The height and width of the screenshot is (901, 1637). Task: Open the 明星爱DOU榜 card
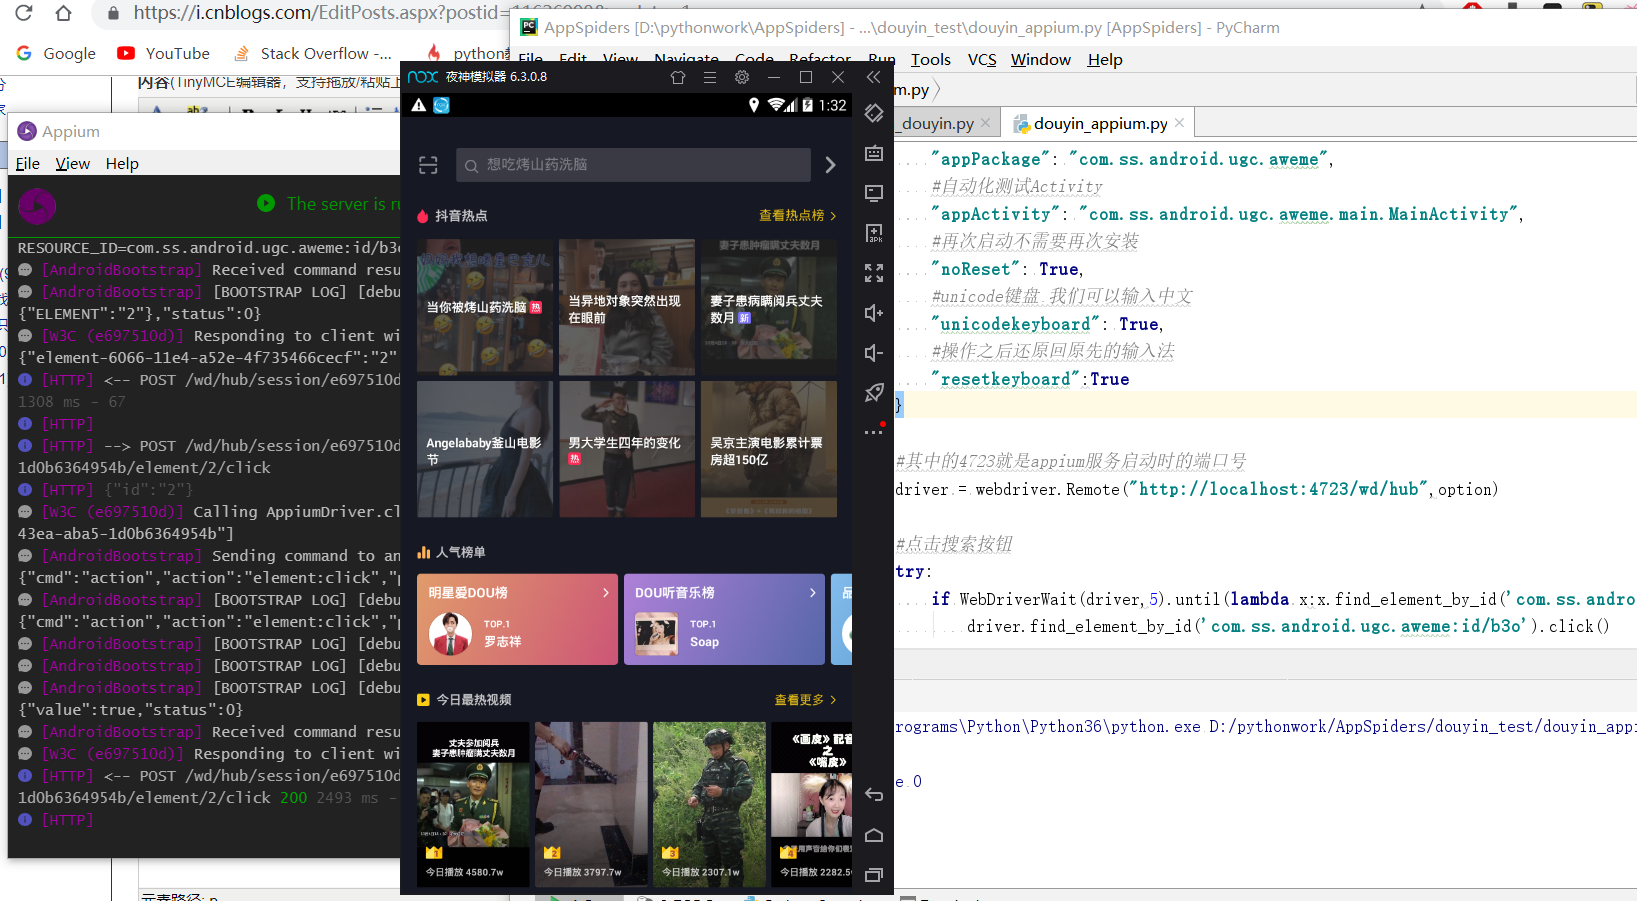pos(517,619)
